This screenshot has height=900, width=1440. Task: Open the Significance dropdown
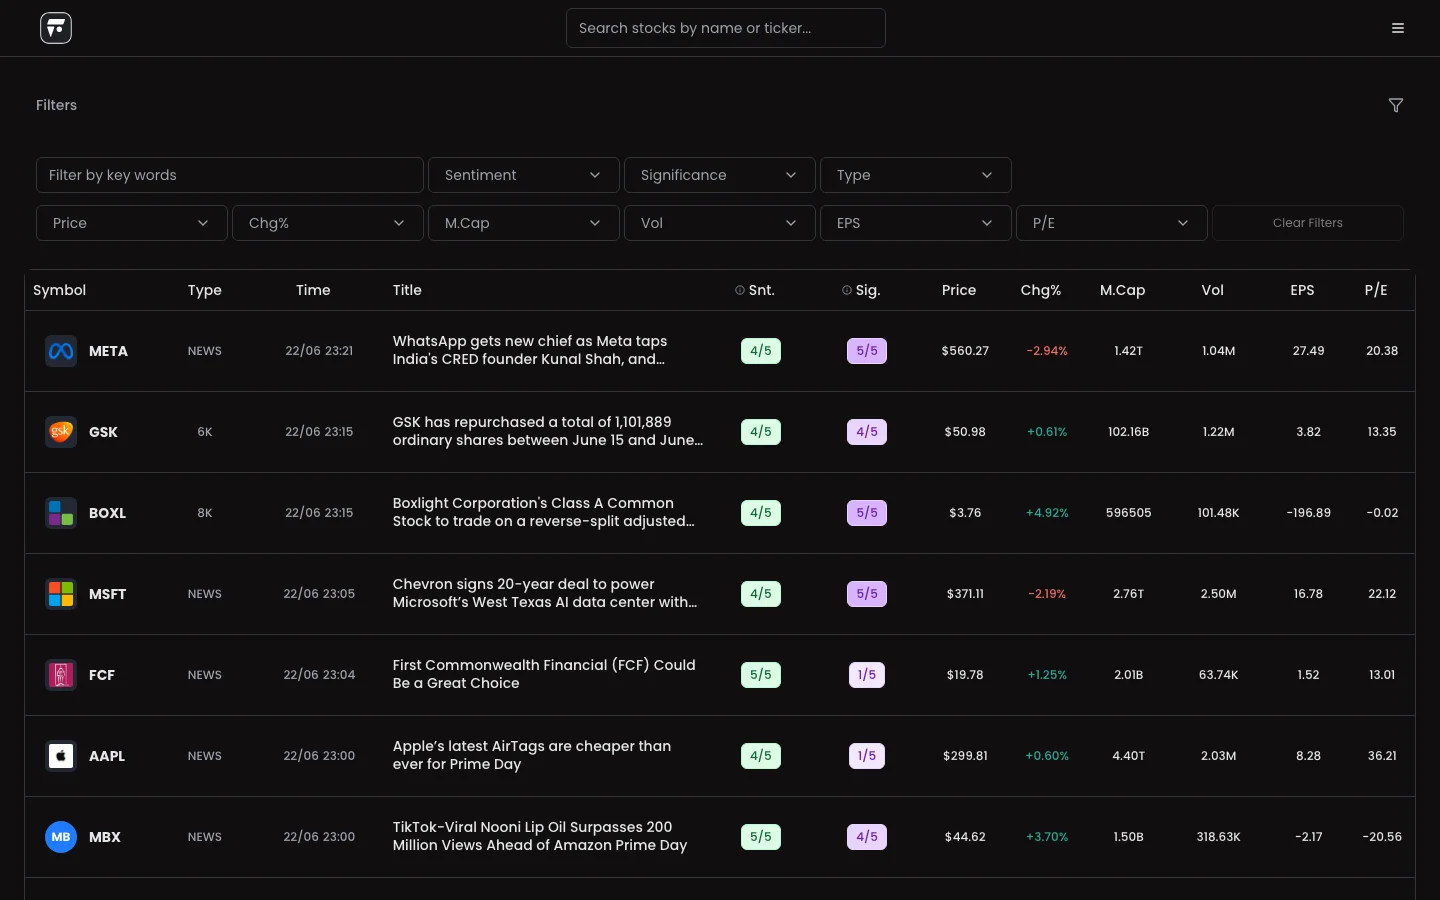pyautogui.click(x=720, y=175)
